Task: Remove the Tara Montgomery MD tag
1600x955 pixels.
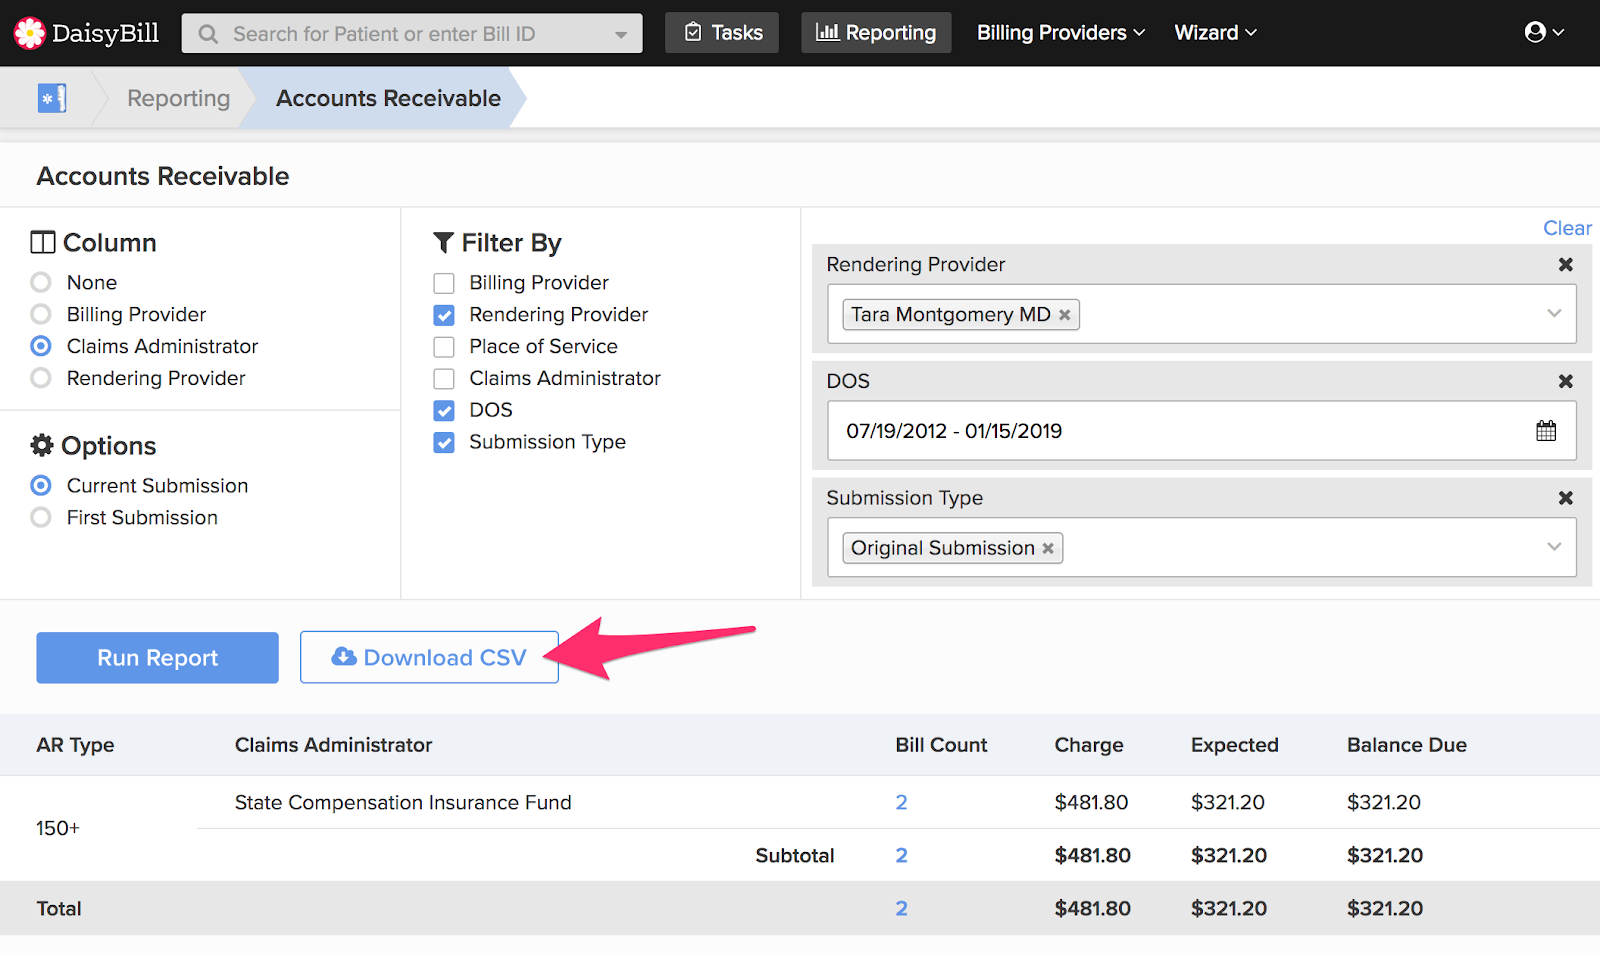Action: point(1065,315)
